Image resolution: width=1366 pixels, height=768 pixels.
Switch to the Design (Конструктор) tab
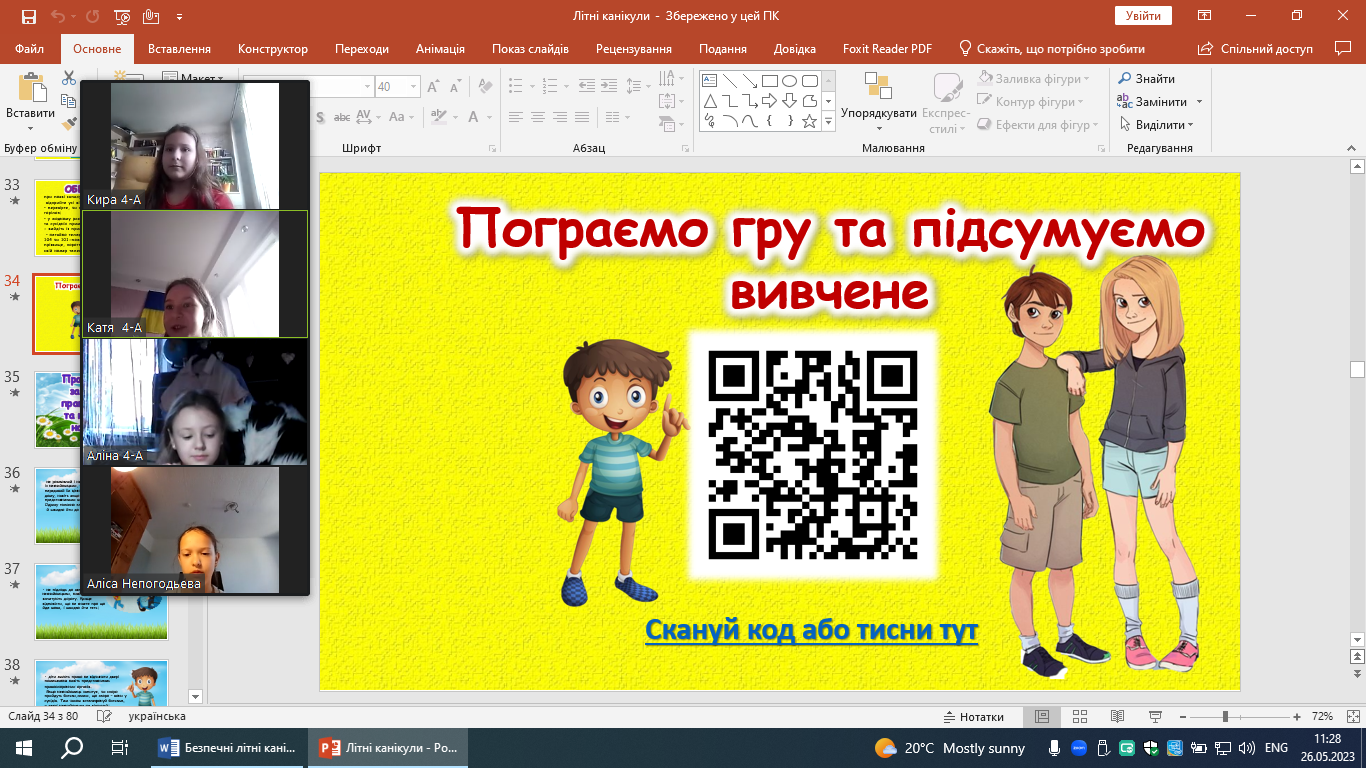pos(273,48)
